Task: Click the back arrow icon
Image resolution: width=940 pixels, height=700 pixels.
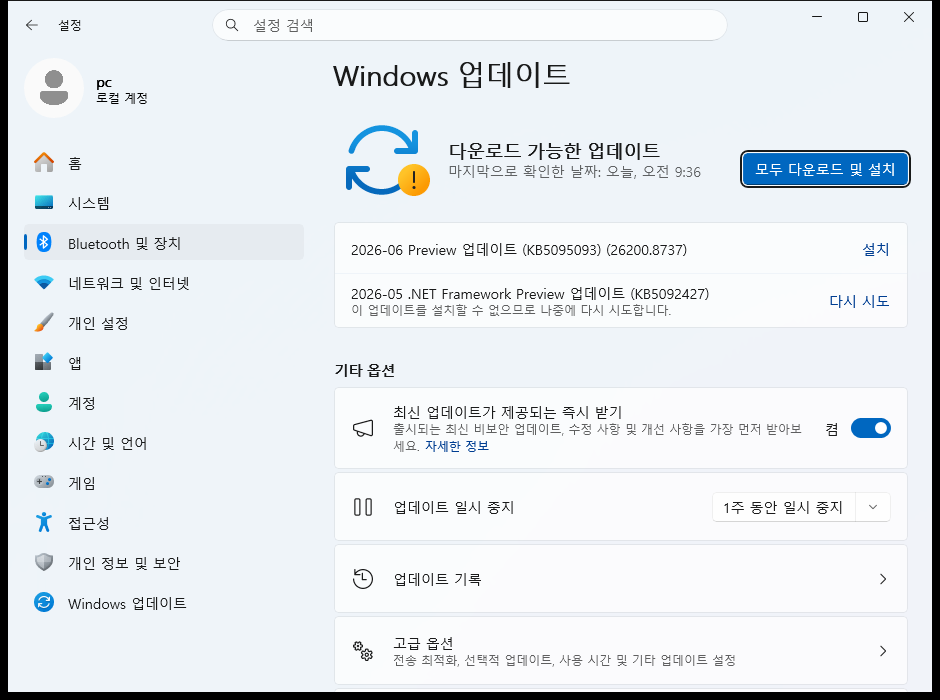Action: point(32,25)
